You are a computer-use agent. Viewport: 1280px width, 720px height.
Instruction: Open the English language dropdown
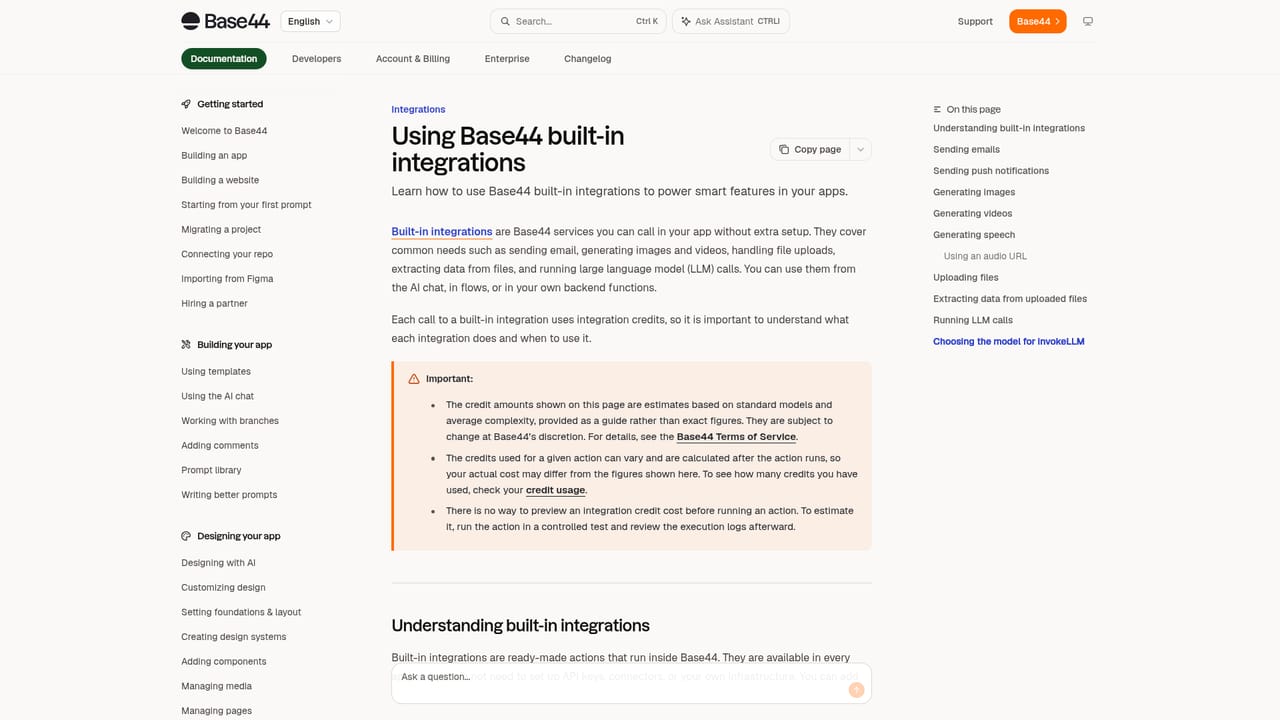[311, 21]
